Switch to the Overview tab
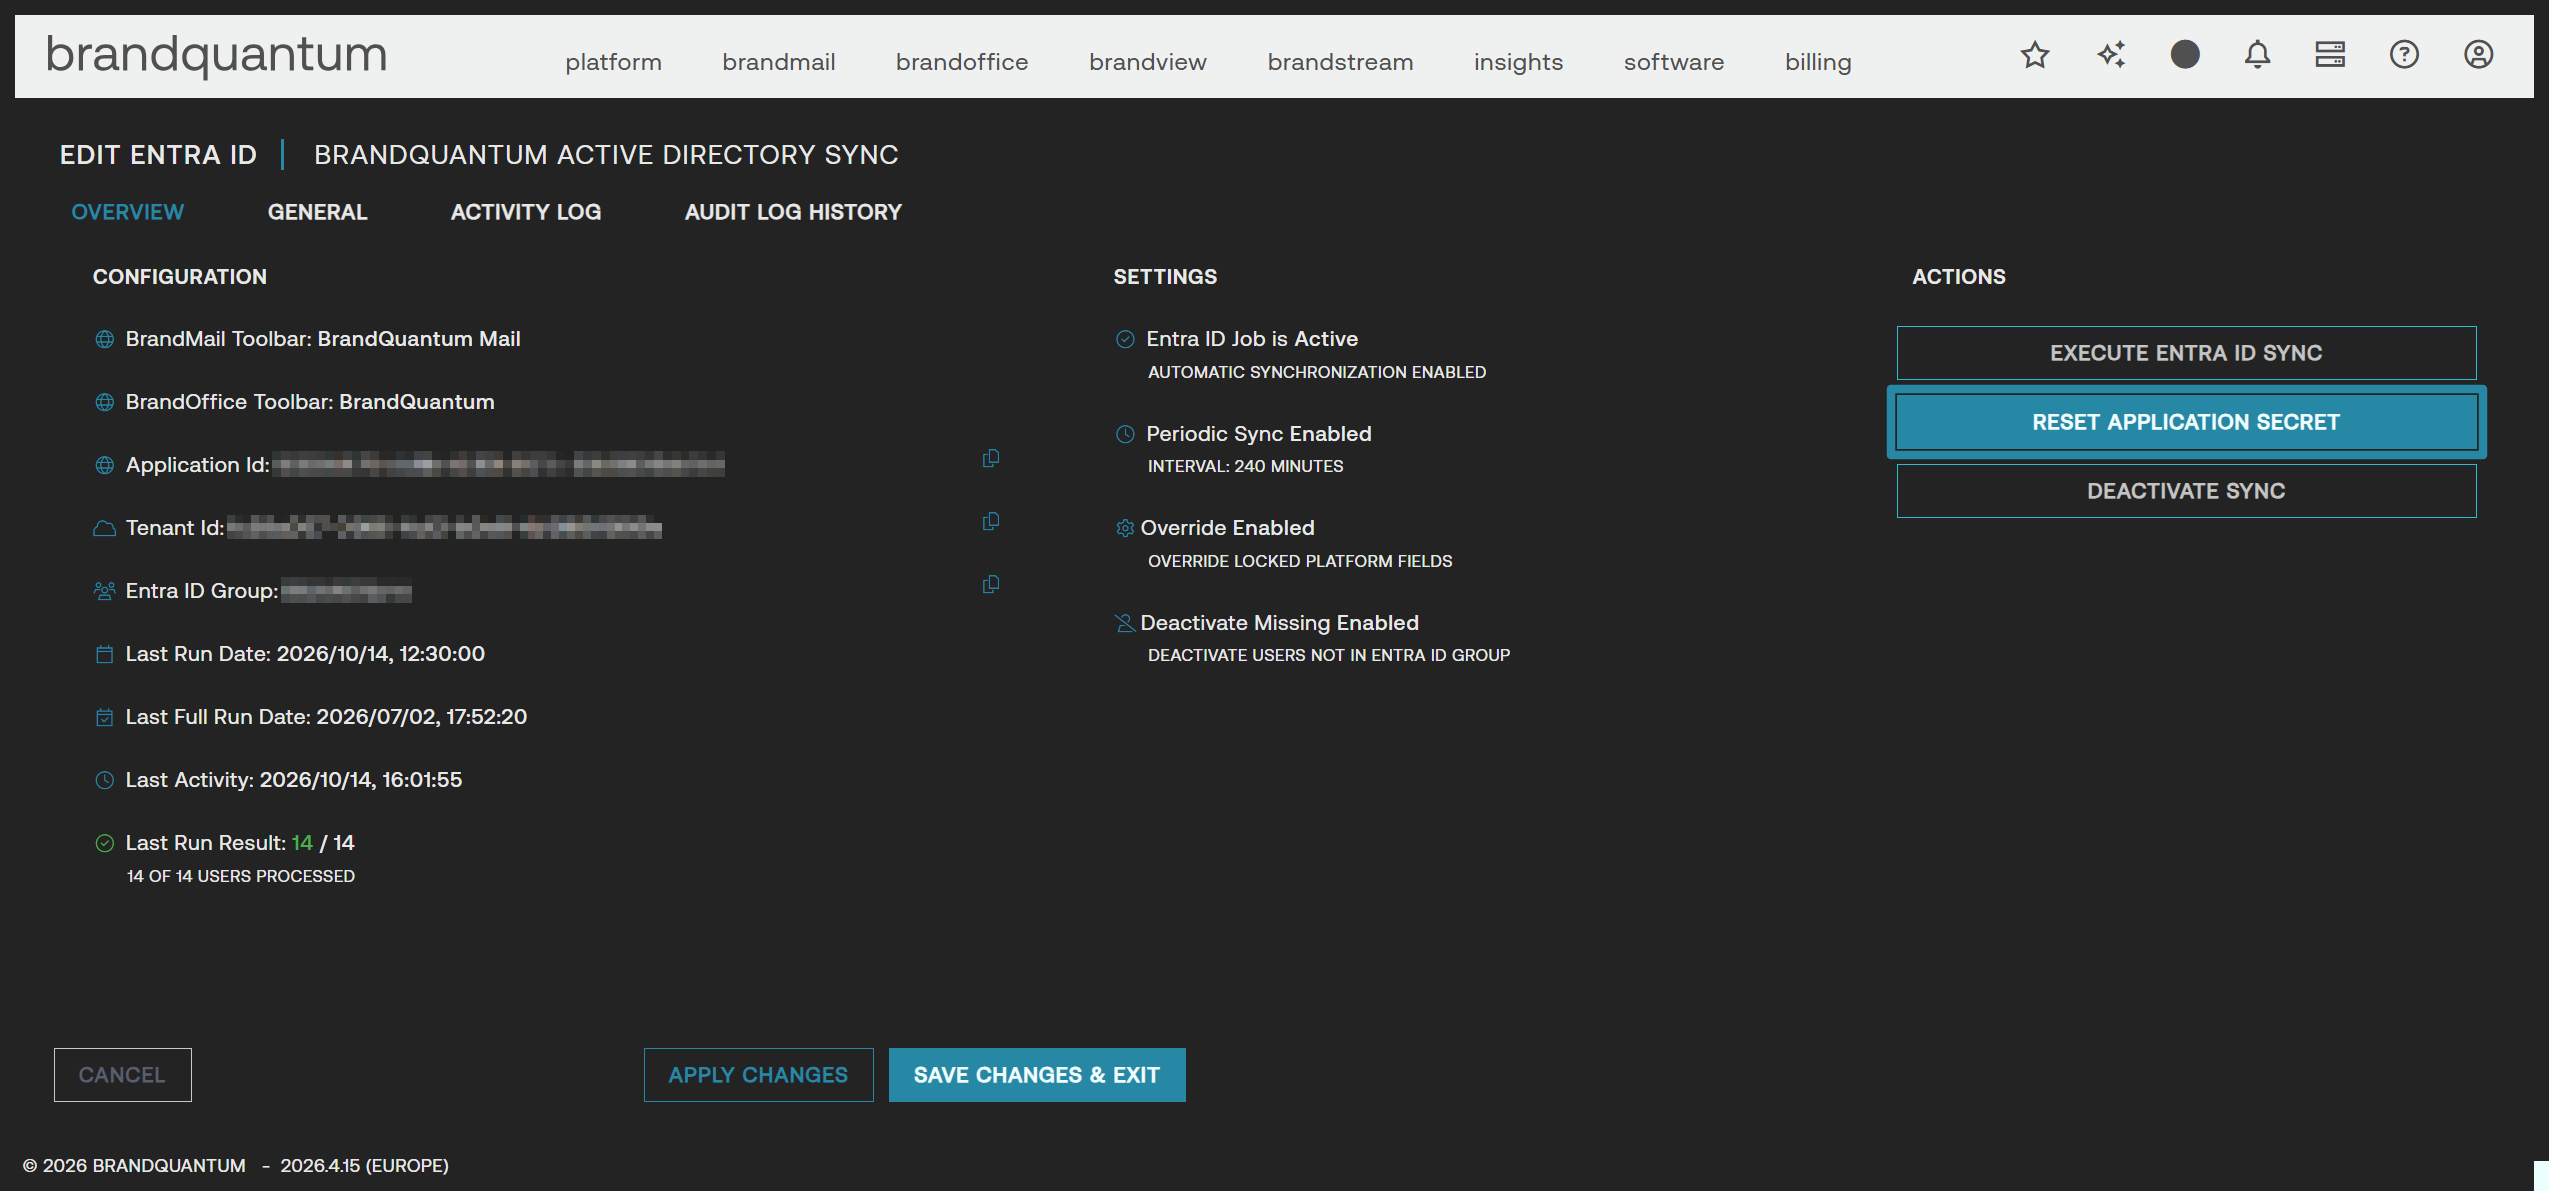2549x1191 pixels. pyautogui.click(x=127, y=212)
